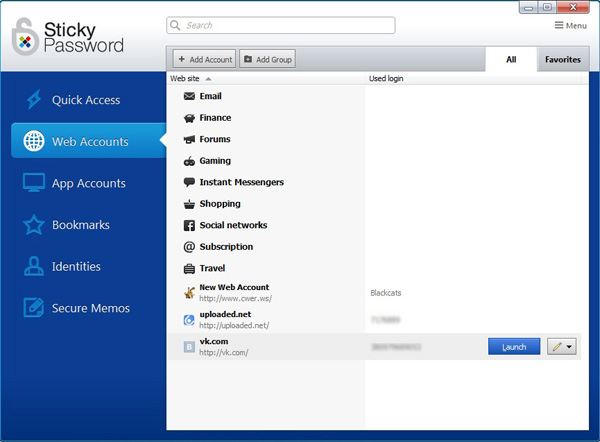This screenshot has height=442, width=600.
Task: Open Quick Access lightning icon
Action: pyautogui.click(x=34, y=99)
